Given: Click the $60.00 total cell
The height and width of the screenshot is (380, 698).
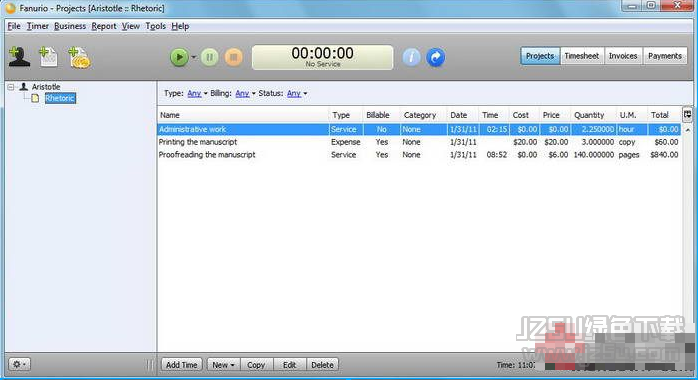Looking at the screenshot, I should coord(666,142).
